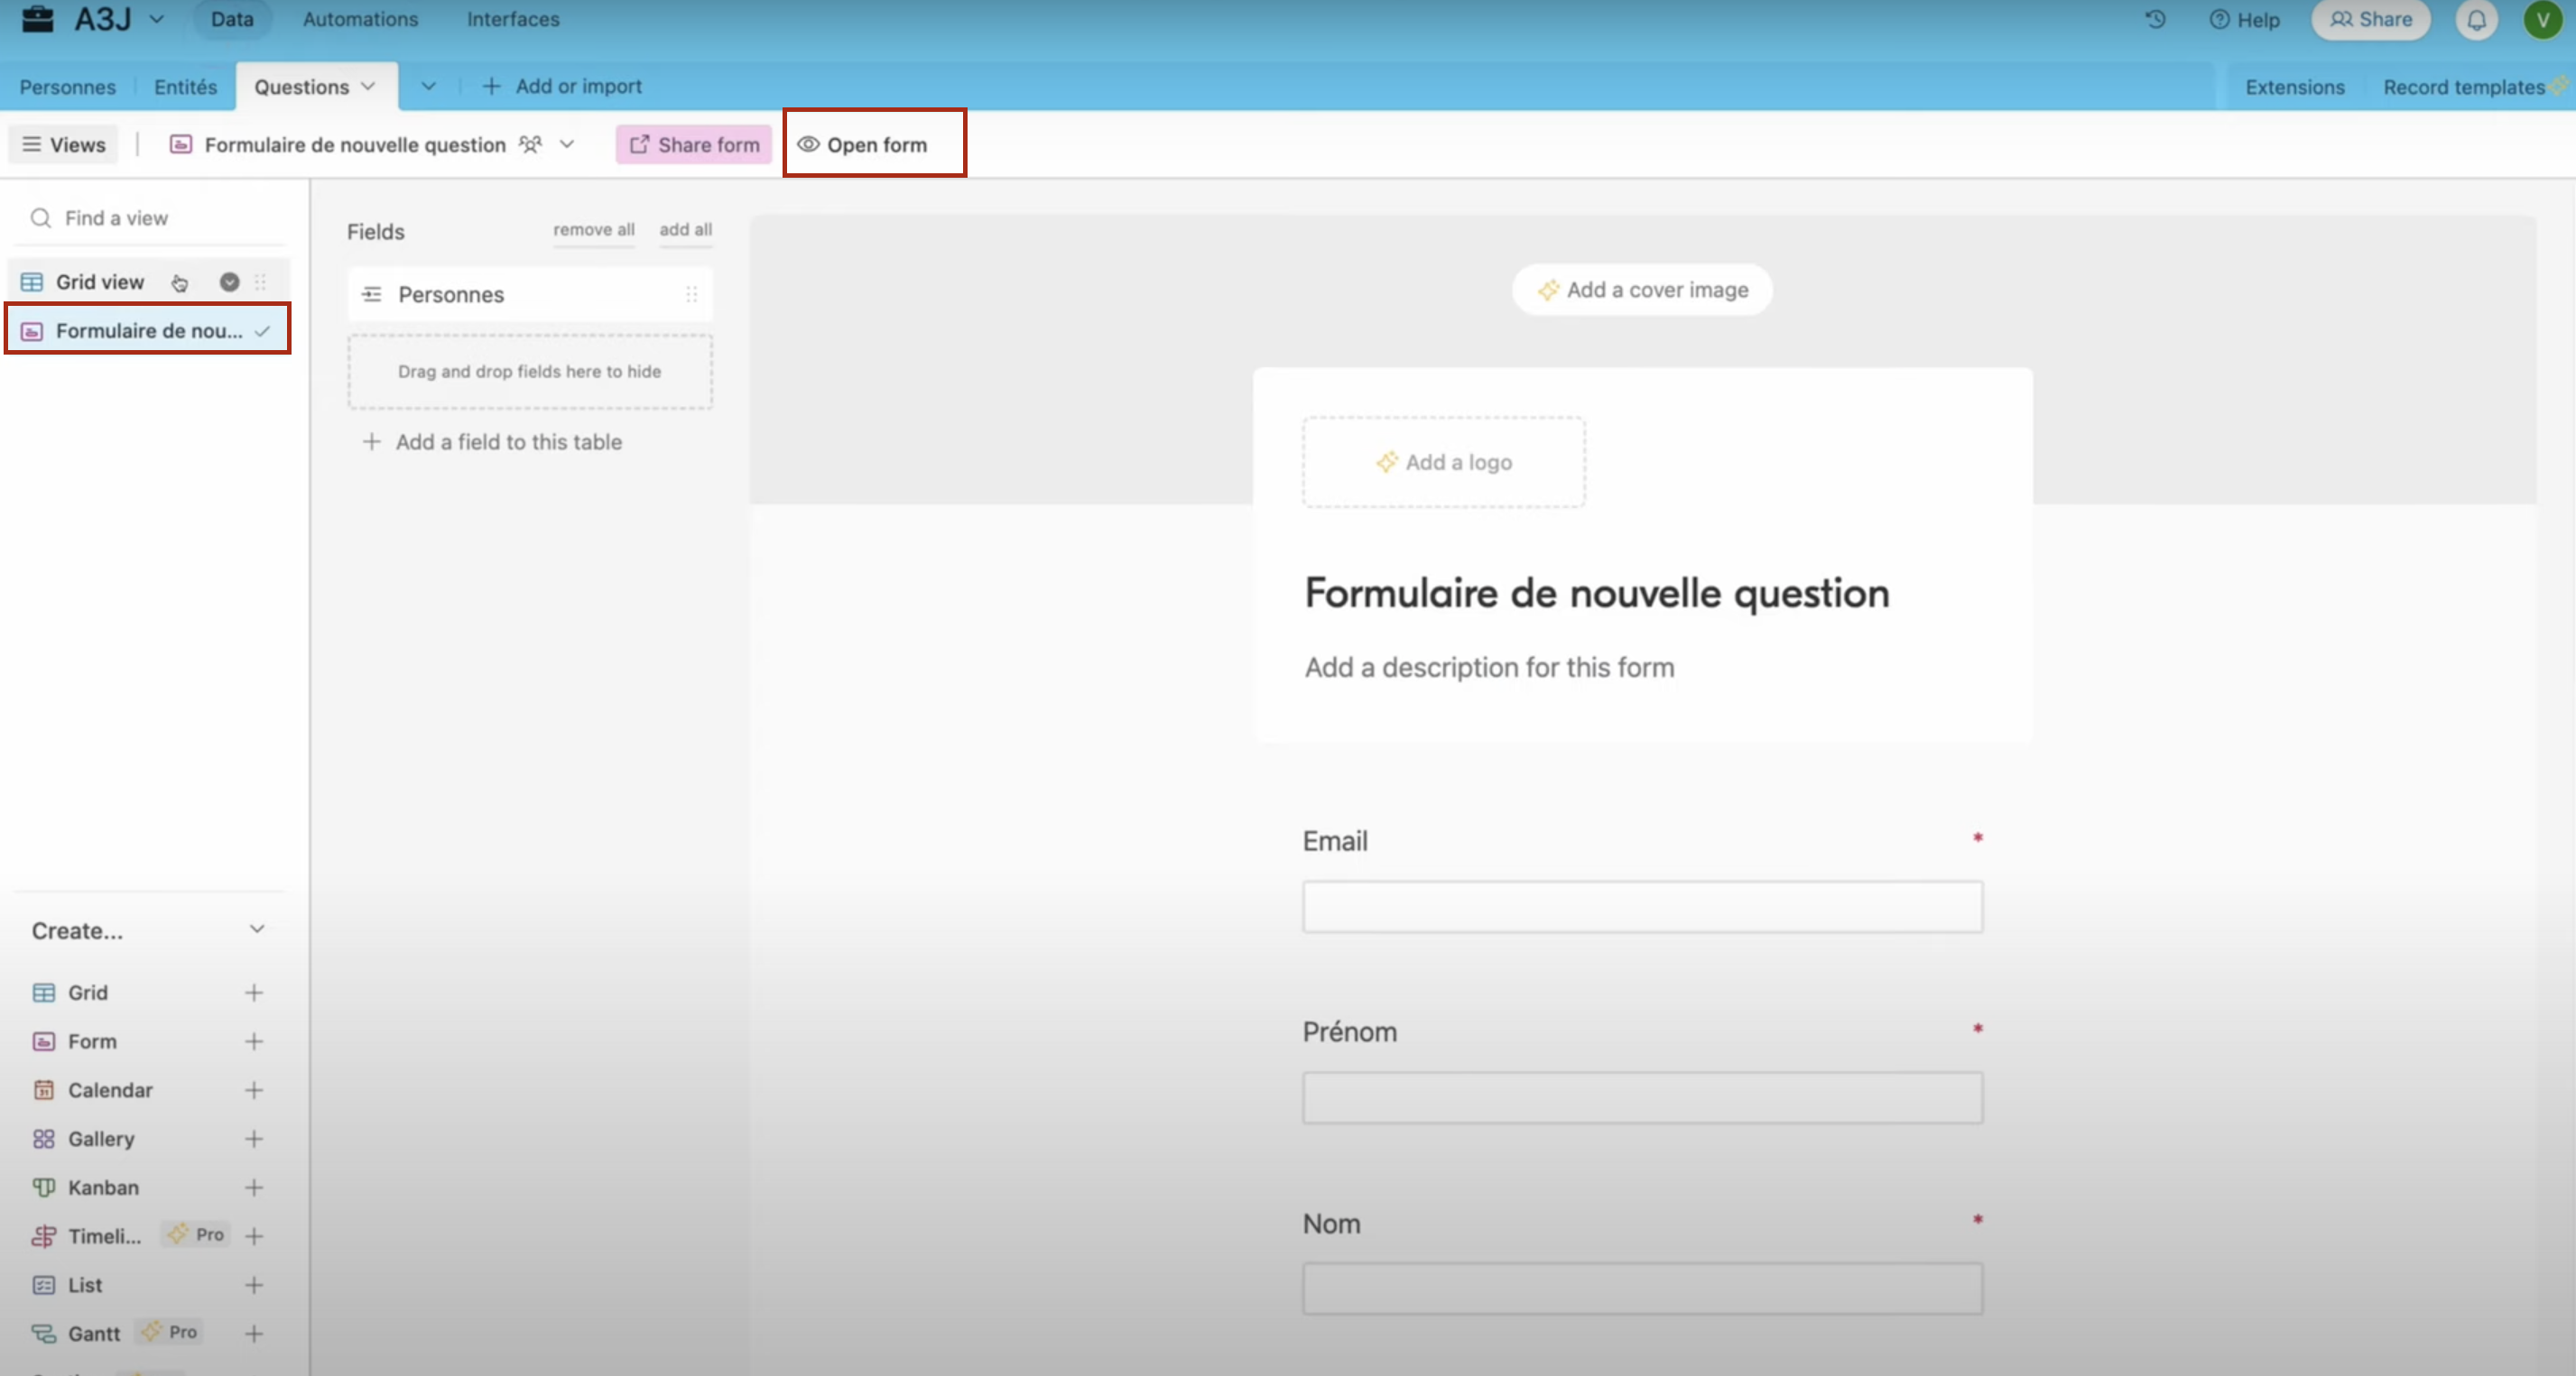Click the Share form button
The width and height of the screenshot is (2576, 1376).
click(x=694, y=144)
